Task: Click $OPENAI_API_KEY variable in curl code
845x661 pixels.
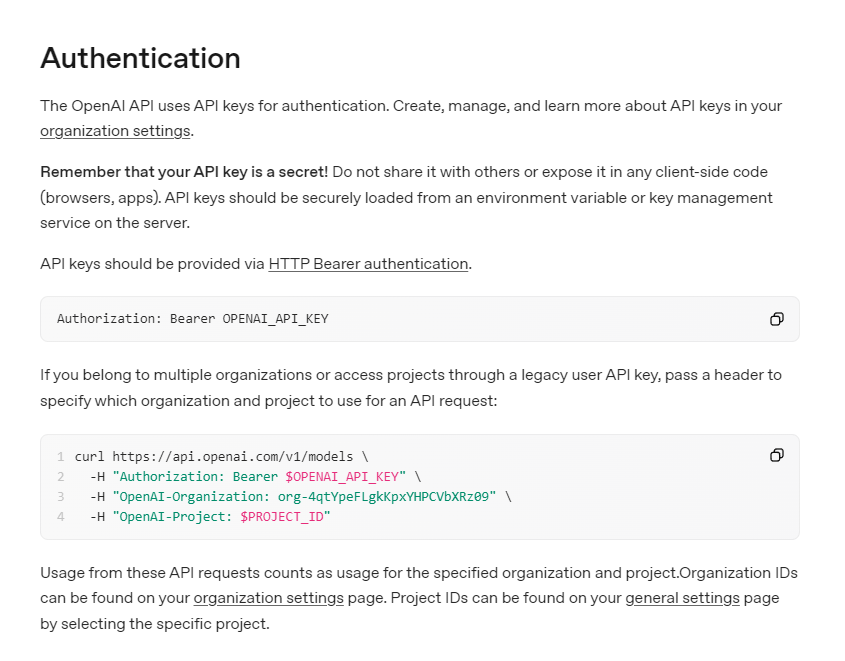Action: 342,477
